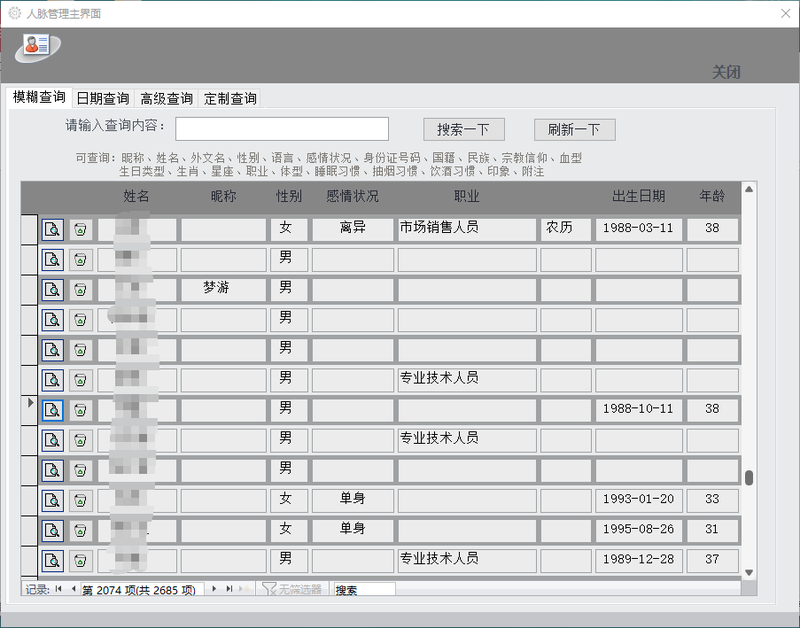Click the 关闭 link
The height and width of the screenshot is (628, 800).
[x=726, y=72]
